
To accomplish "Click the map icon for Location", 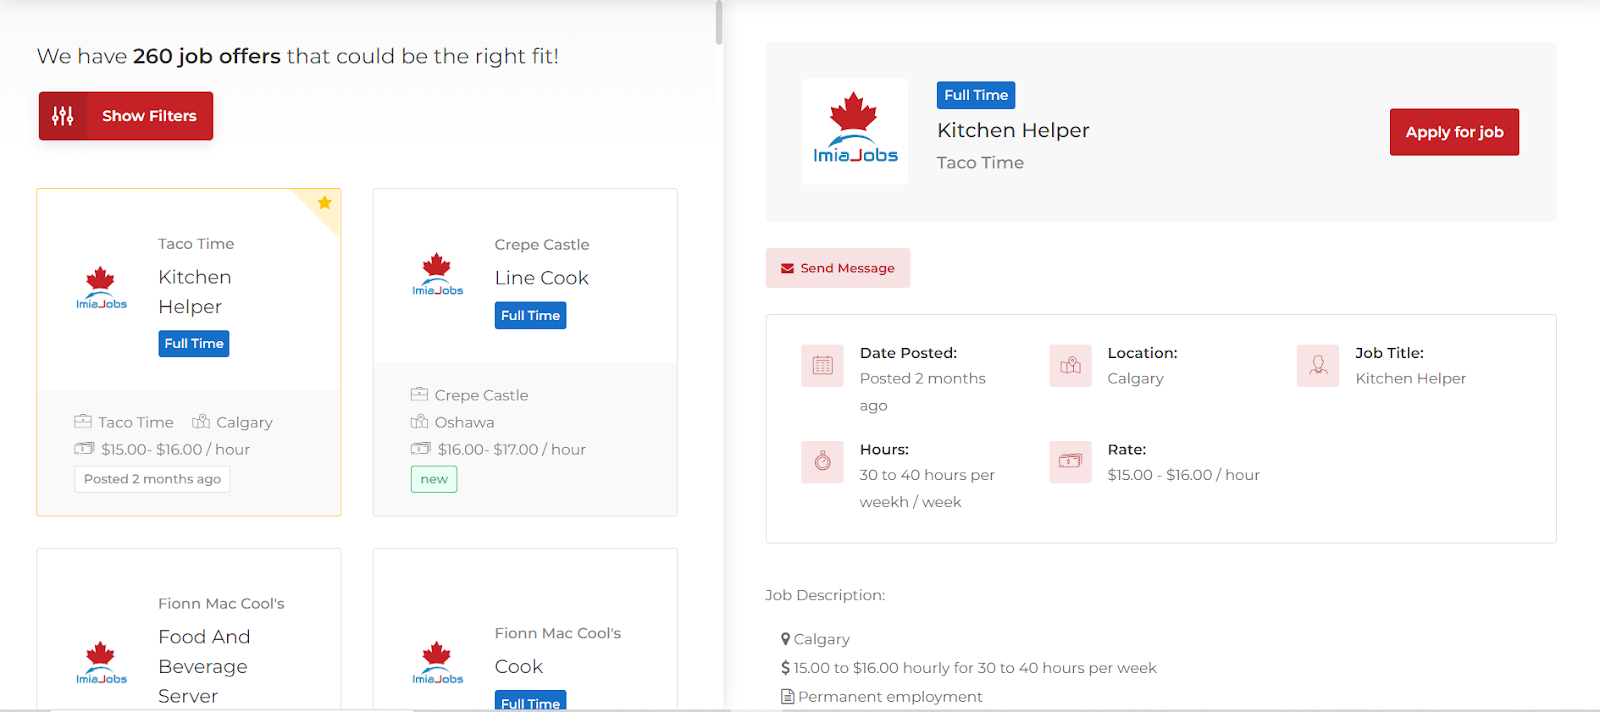I will pyautogui.click(x=1070, y=365).
